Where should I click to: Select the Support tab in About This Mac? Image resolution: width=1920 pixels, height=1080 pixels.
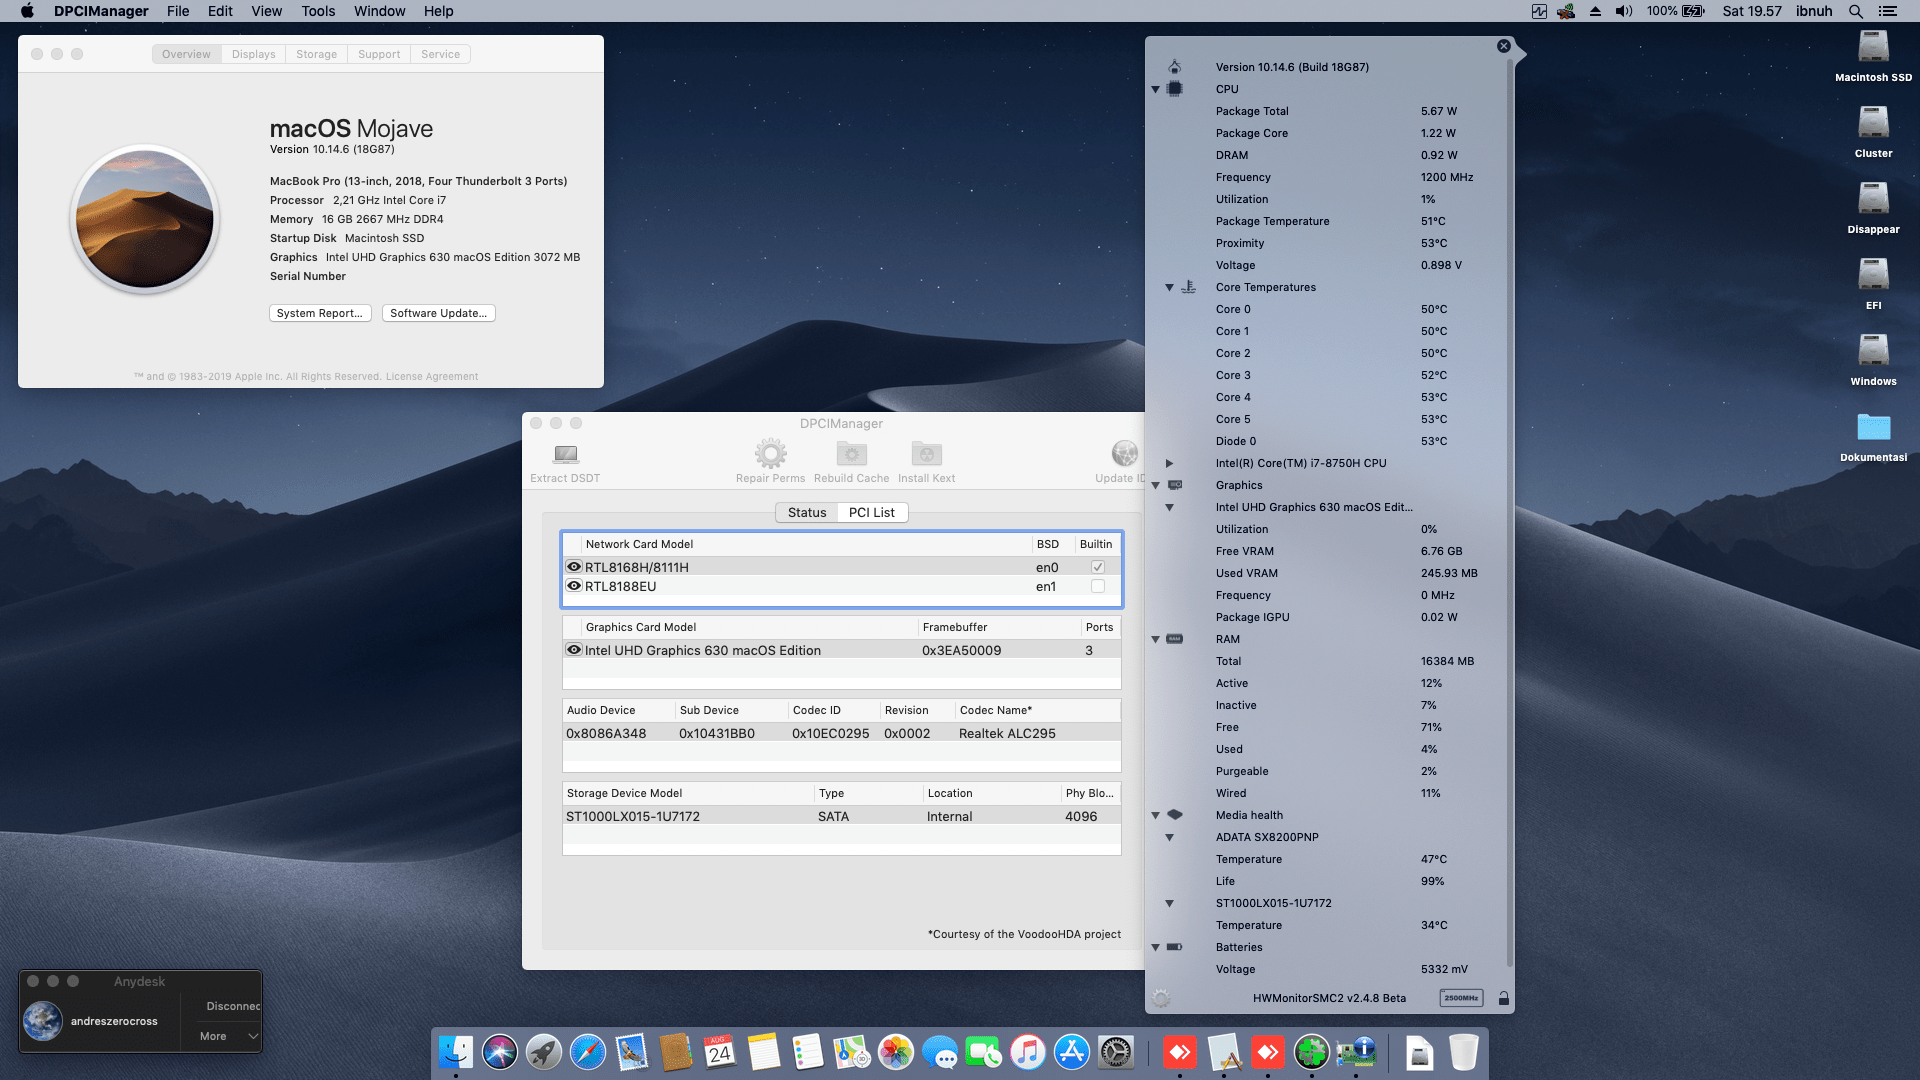click(379, 54)
